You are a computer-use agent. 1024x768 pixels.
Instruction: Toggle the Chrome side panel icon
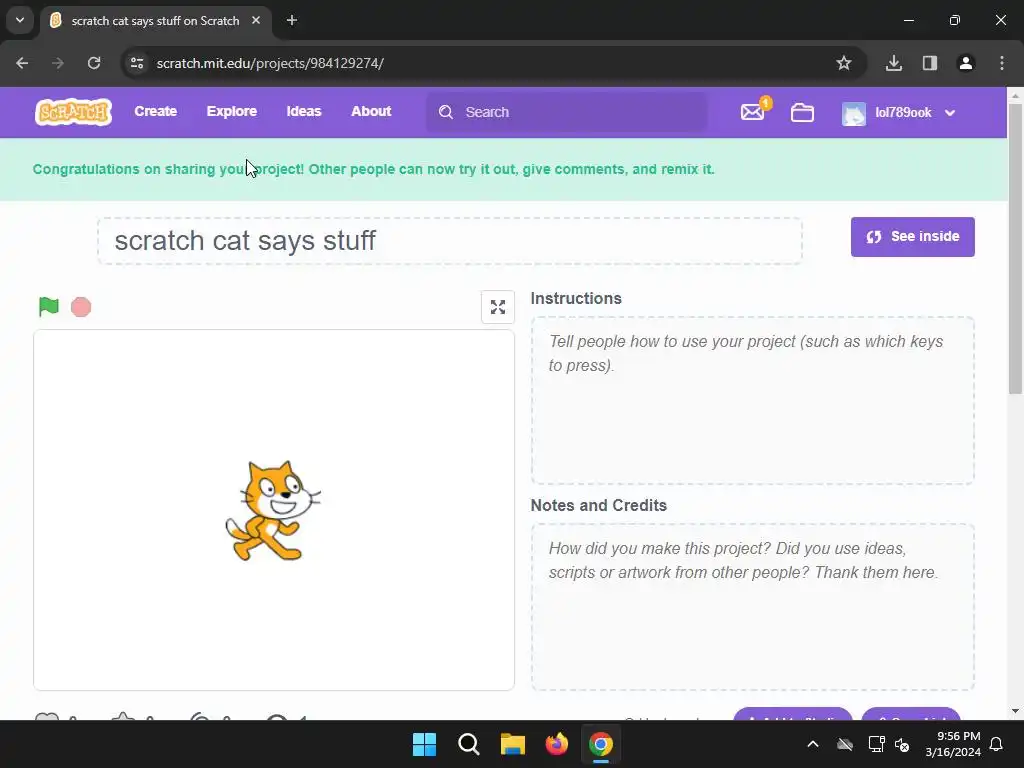coord(930,63)
